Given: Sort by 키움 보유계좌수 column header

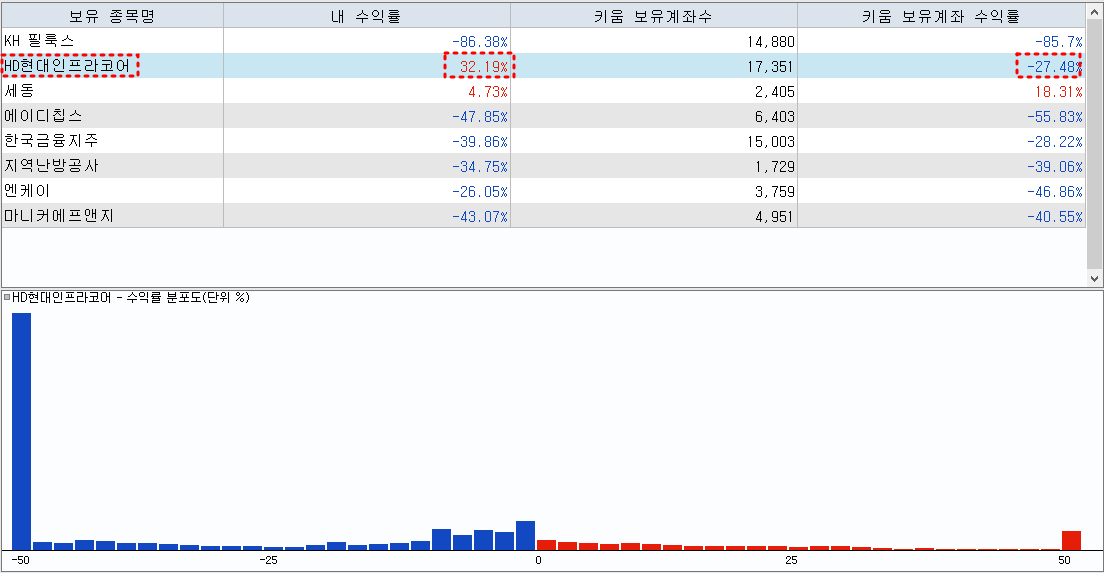Looking at the screenshot, I should click(653, 15).
